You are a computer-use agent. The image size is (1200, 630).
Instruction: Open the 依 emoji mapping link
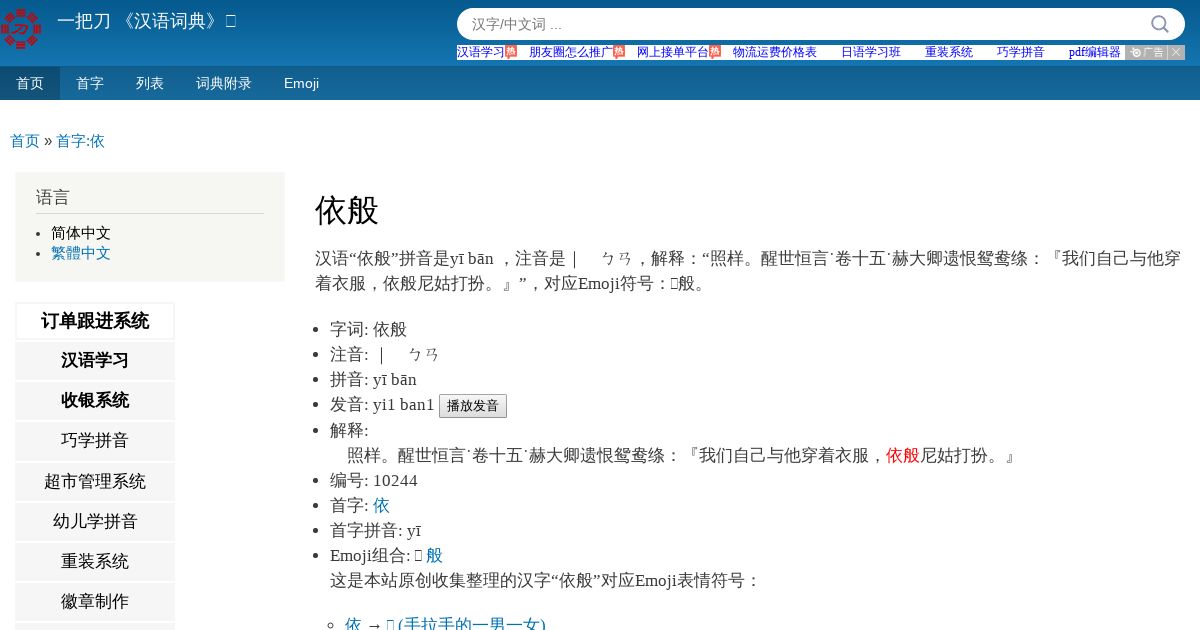[353, 624]
